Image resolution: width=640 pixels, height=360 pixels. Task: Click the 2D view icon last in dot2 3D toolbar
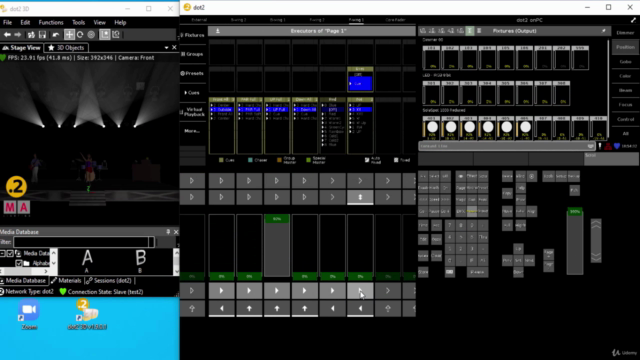(x=116, y=35)
